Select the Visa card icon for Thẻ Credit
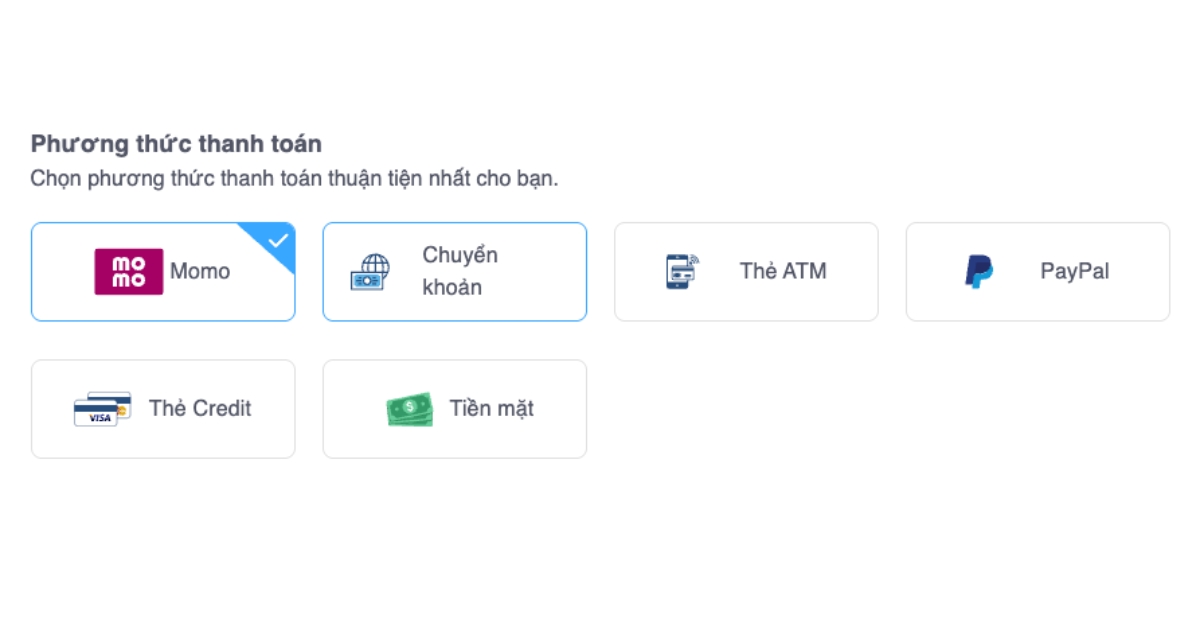 (101, 408)
